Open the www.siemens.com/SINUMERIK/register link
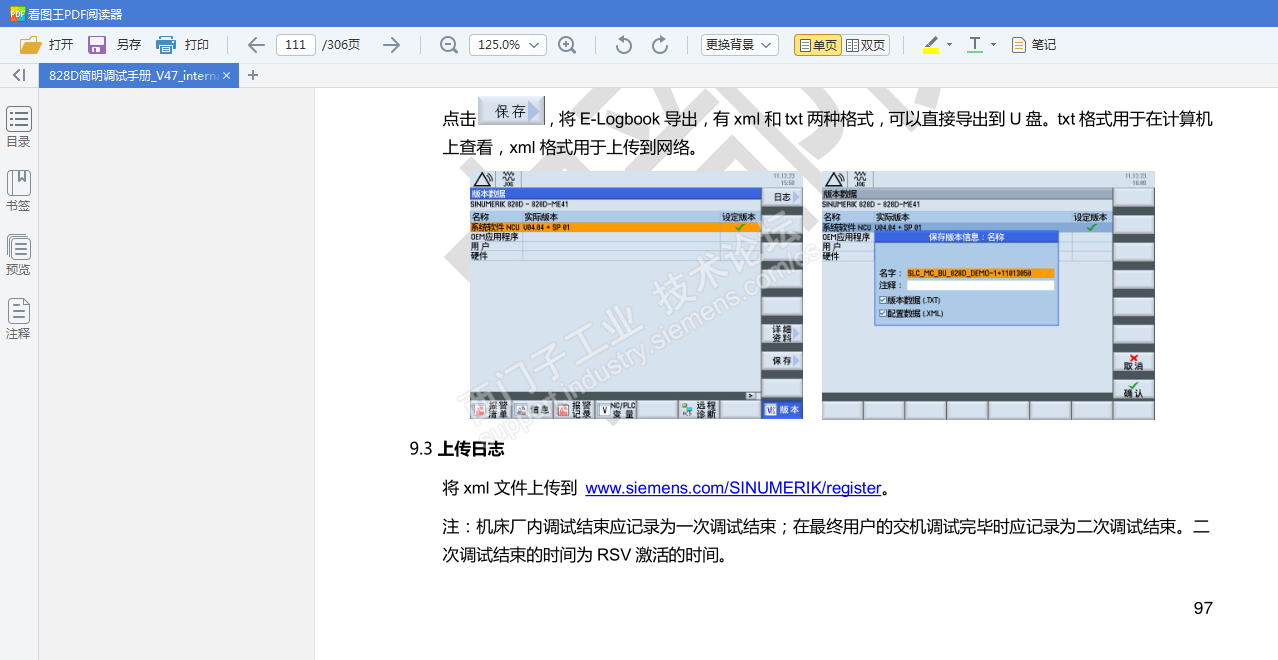This screenshot has width=1278, height=660. tap(733, 488)
